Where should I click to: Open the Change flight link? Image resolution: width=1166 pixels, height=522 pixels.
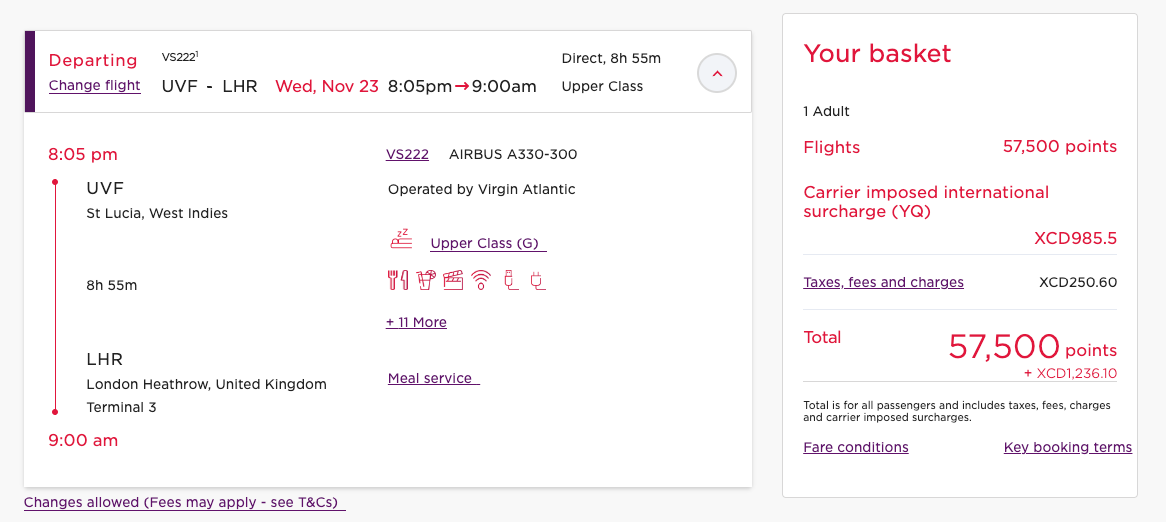[x=94, y=86]
